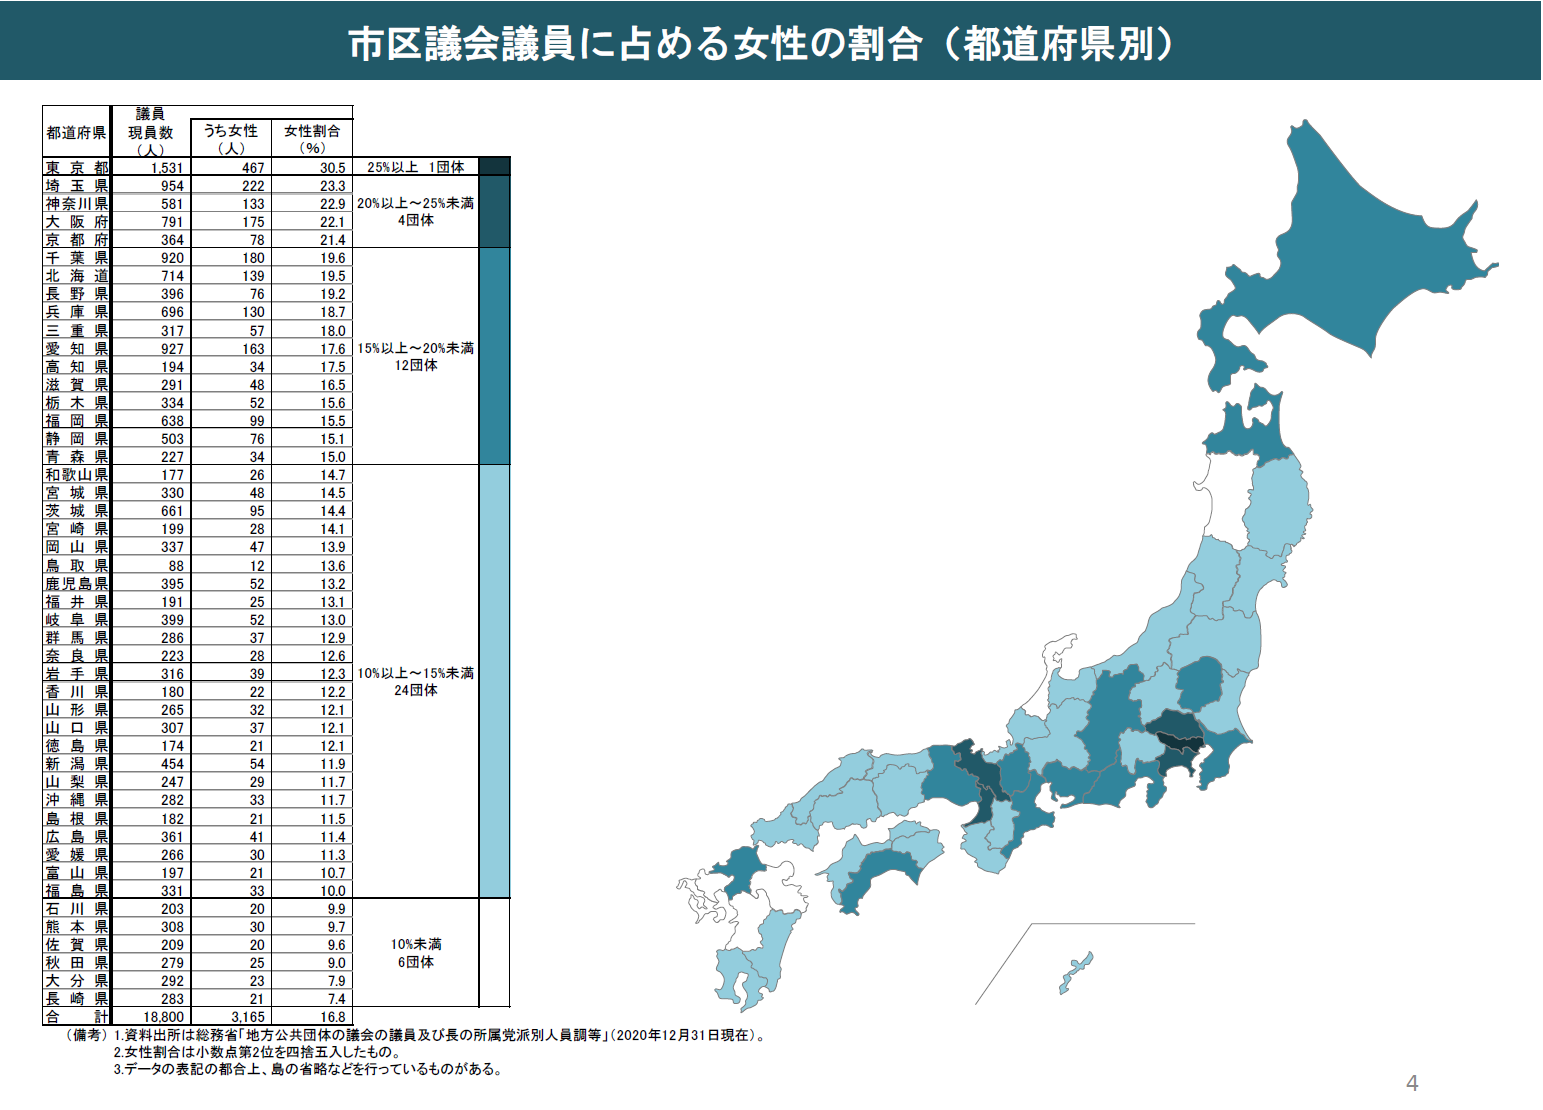1543x1110 pixels.
Task: Click the 愛知県 member count 927
Action: 172,349
